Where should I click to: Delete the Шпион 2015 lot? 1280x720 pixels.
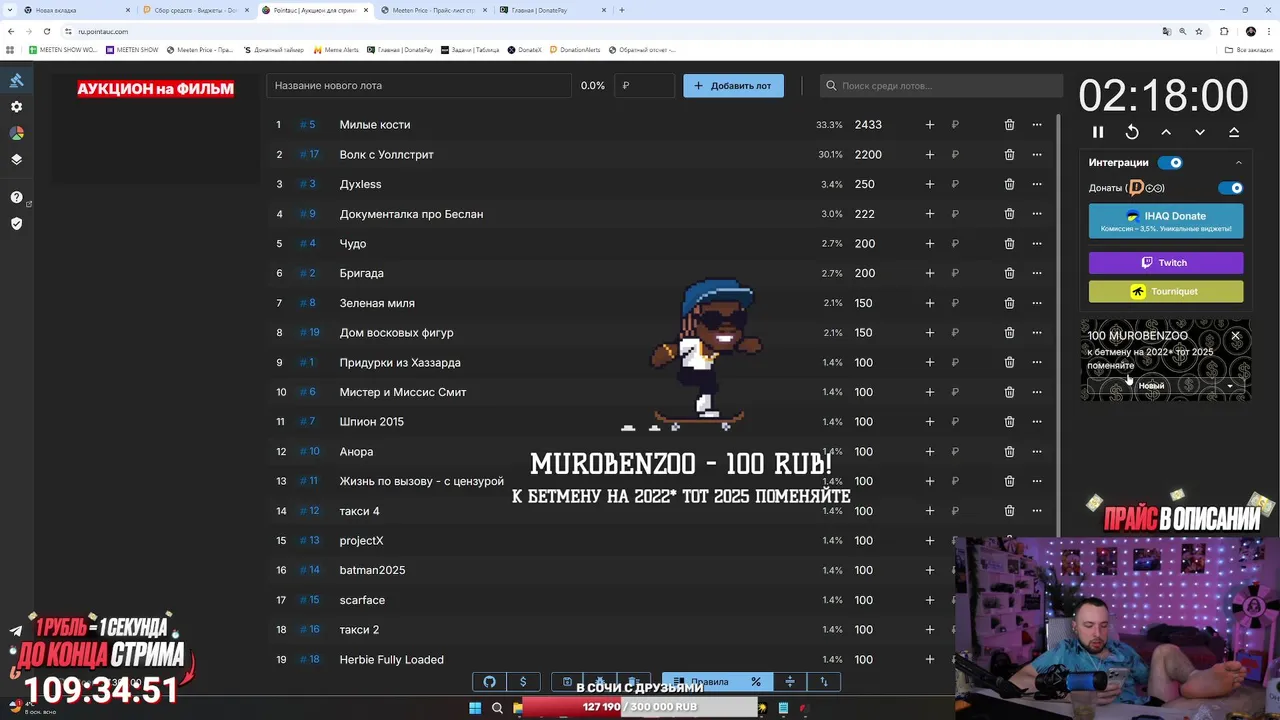1009,422
